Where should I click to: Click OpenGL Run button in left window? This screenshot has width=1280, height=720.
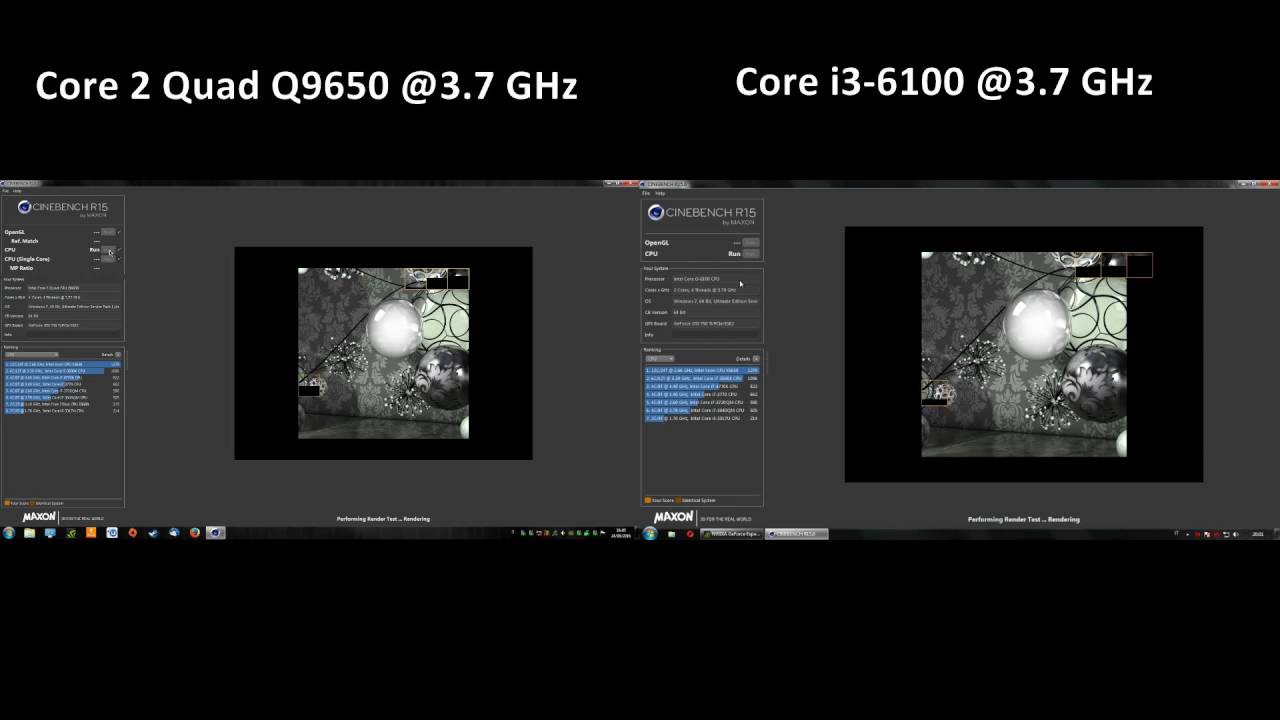[108, 232]
